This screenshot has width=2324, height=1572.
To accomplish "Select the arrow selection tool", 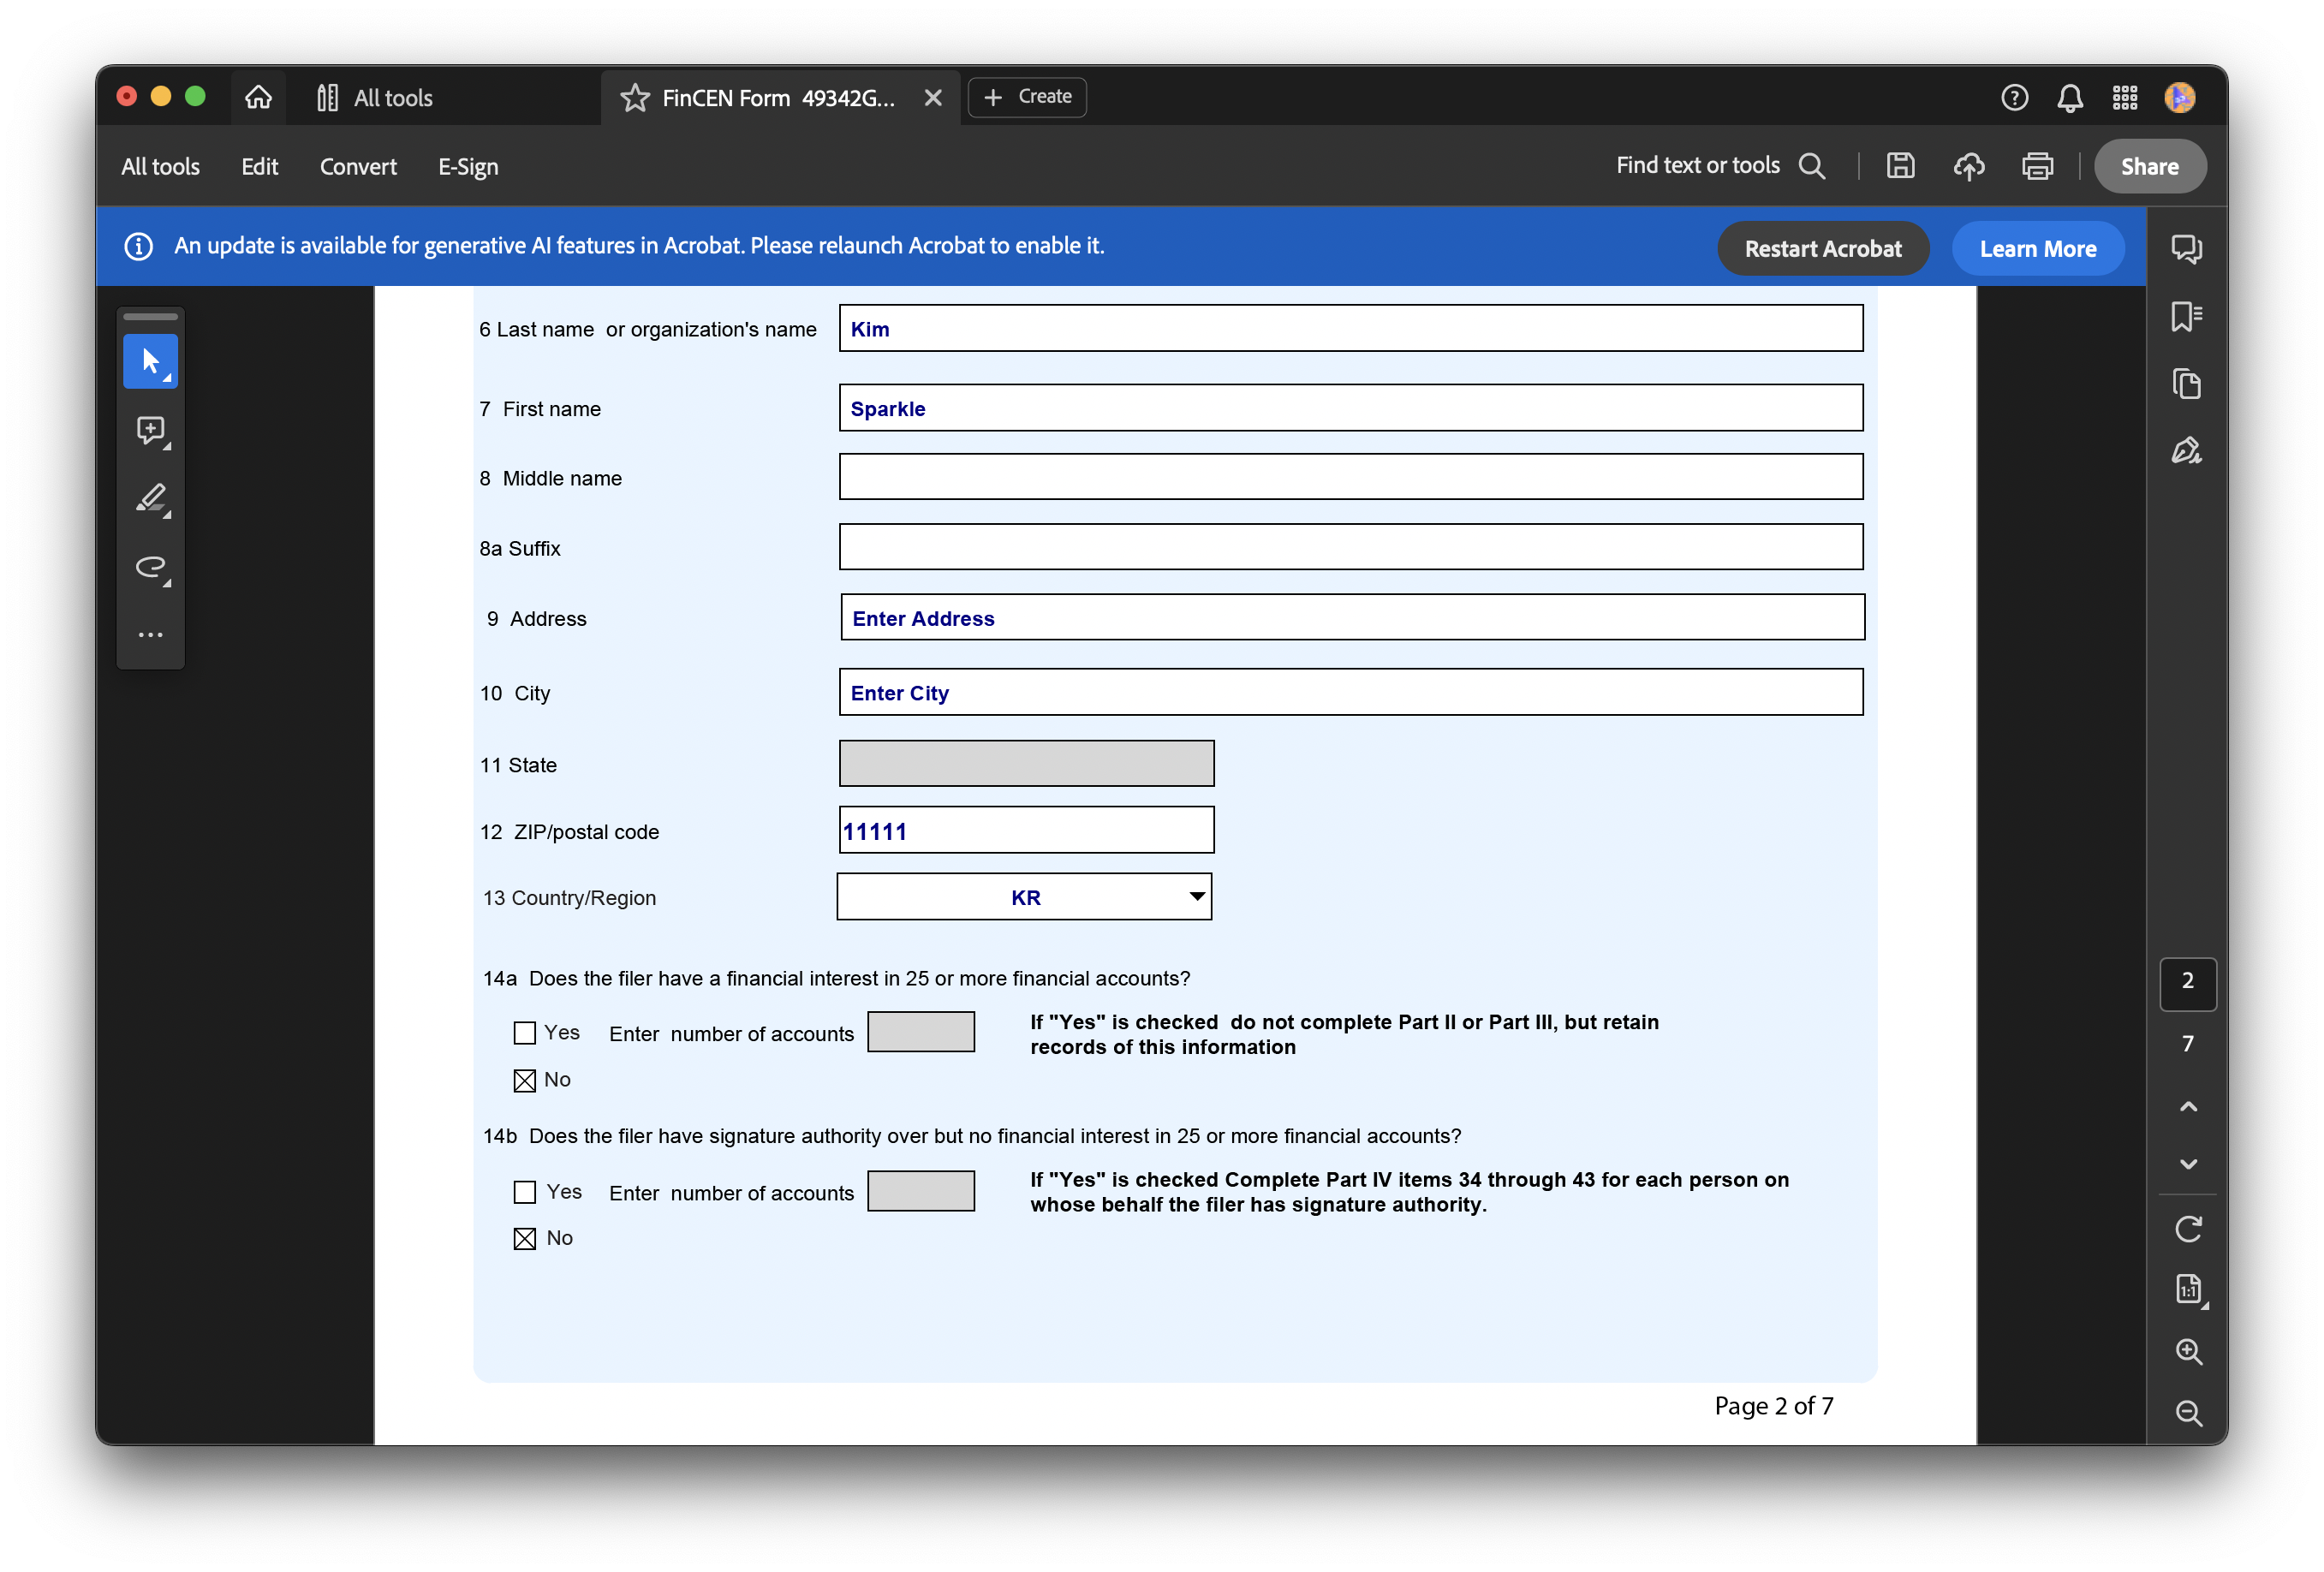I will [x=150, y=361].
